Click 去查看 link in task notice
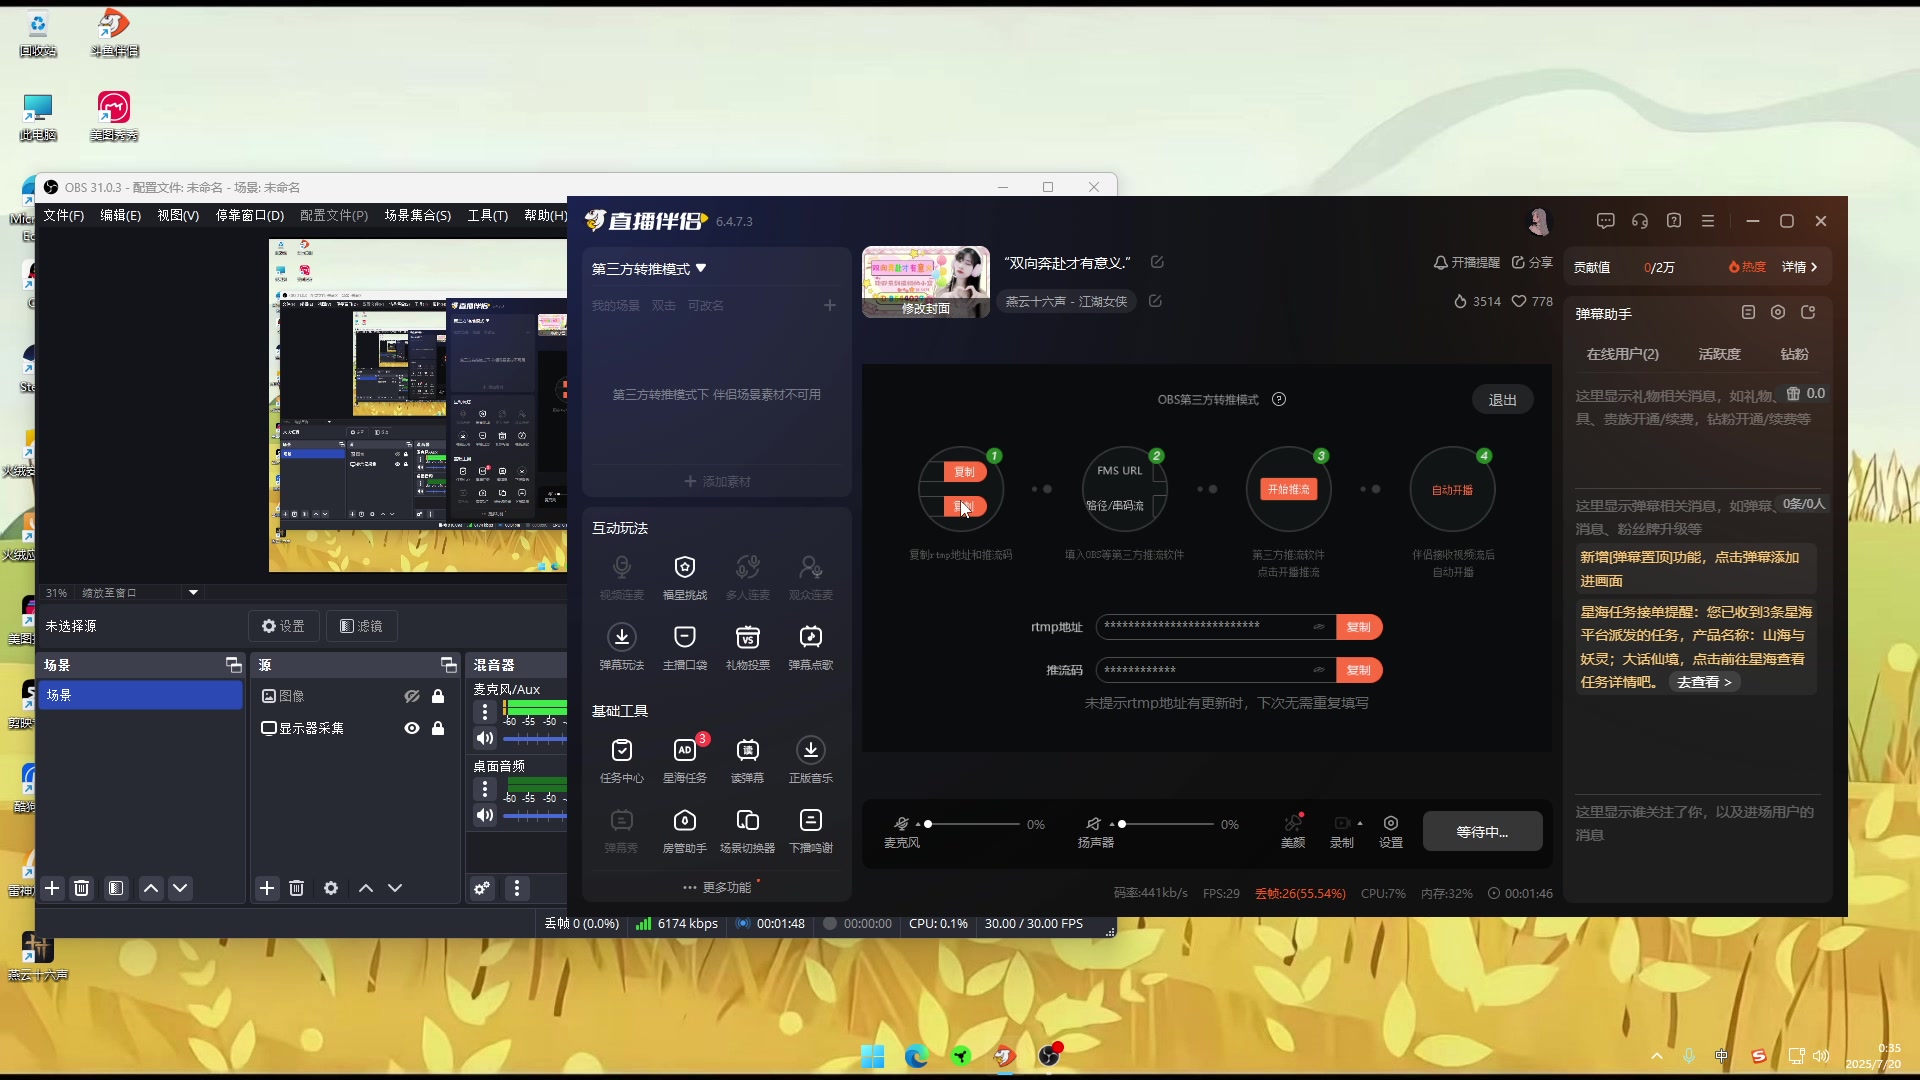The height and width of the screenshot is (1080, 1920). 1704,682
